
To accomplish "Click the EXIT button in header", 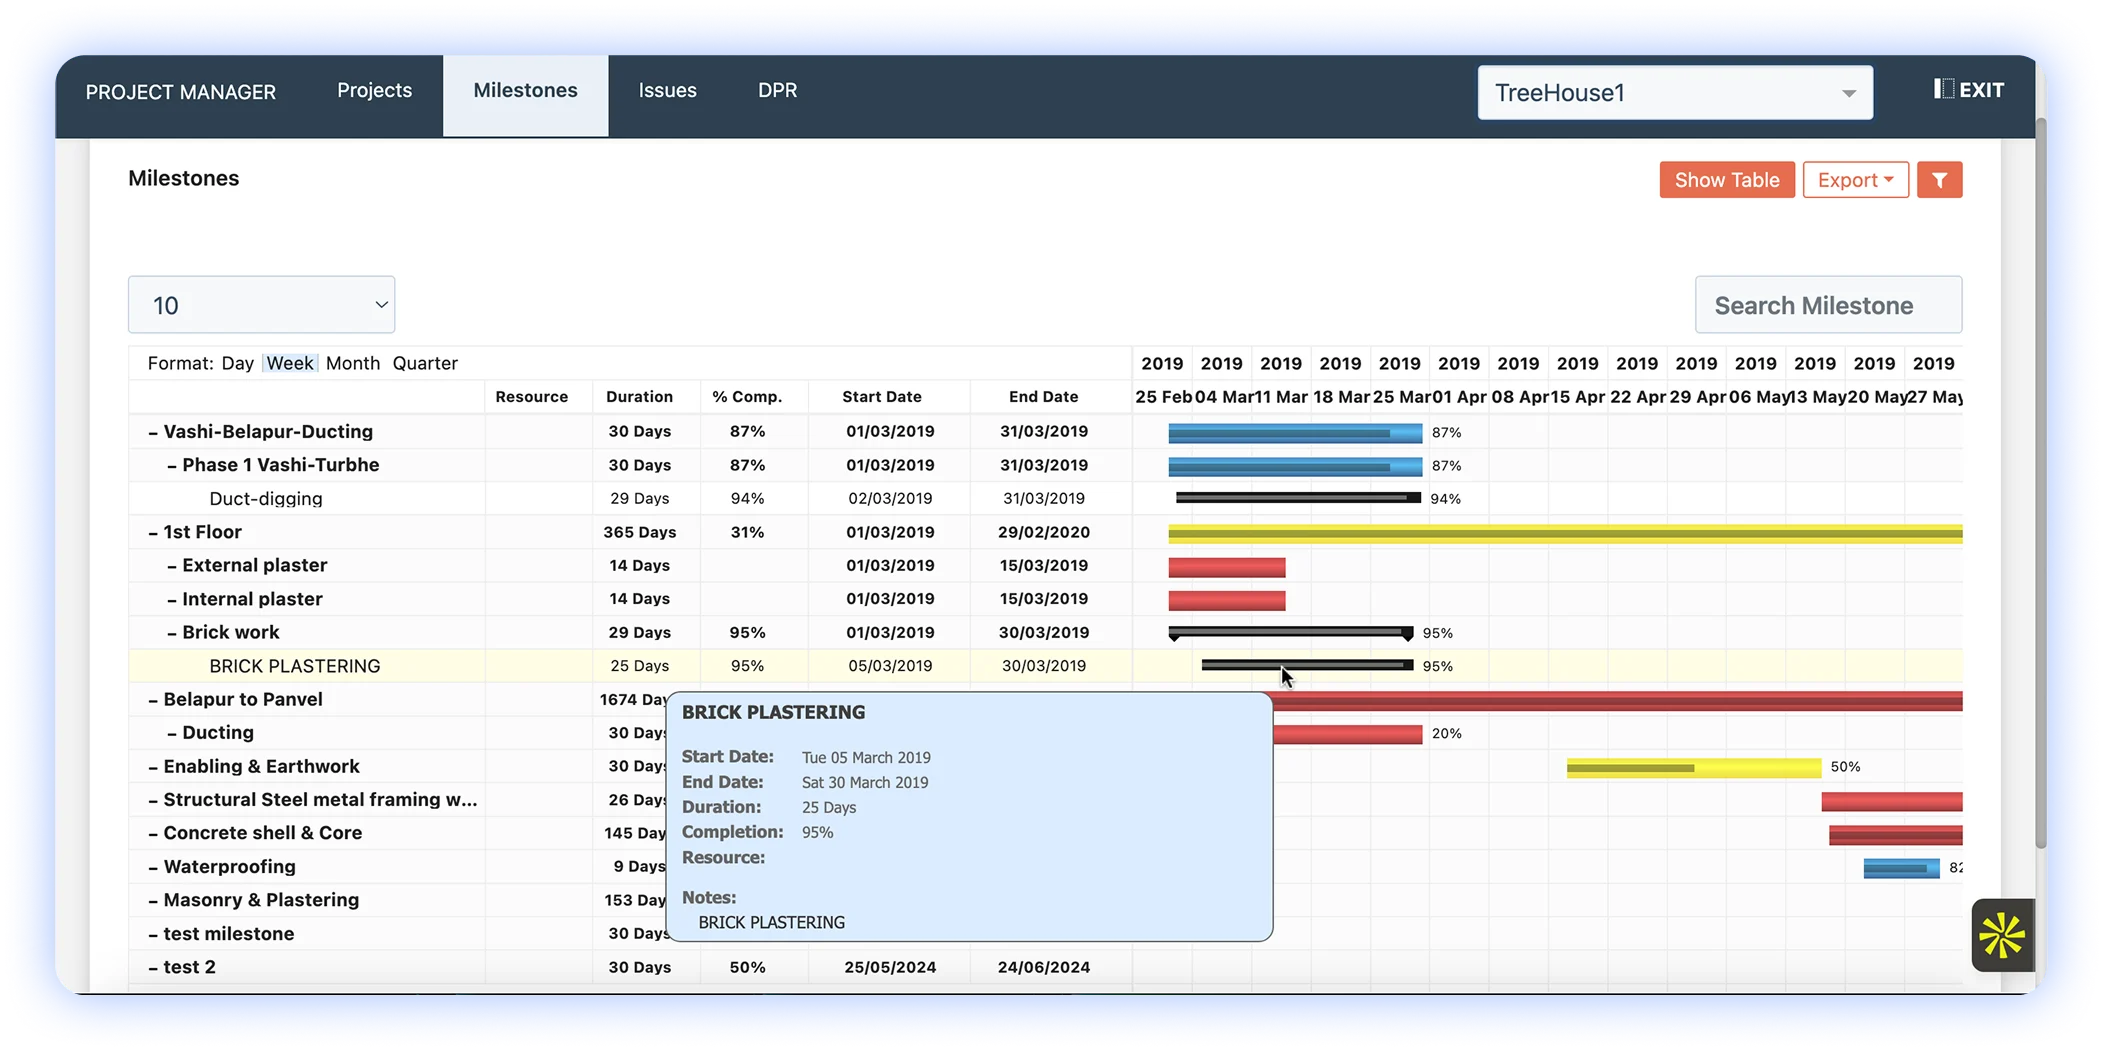I will pyautogui.click(x=1968, y=90).
